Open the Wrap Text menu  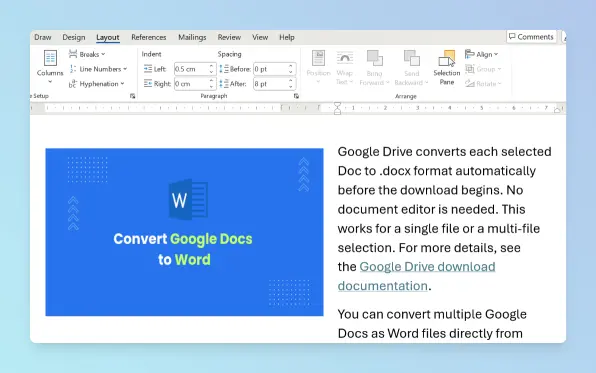coord(344,67)
